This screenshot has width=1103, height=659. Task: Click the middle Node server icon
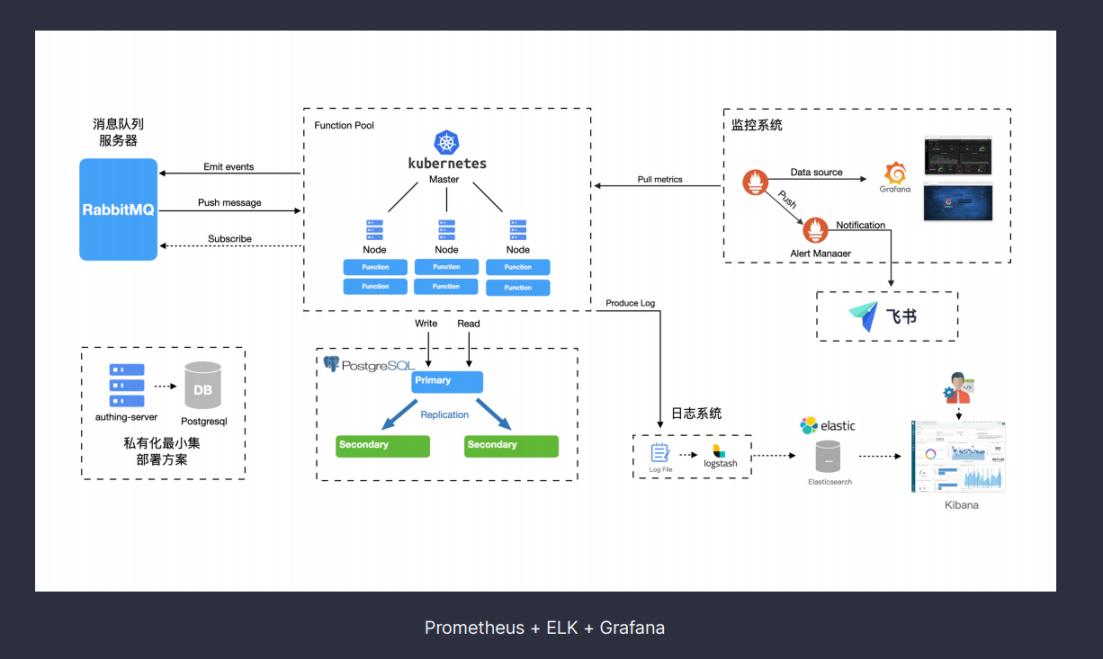click(446, 229)
